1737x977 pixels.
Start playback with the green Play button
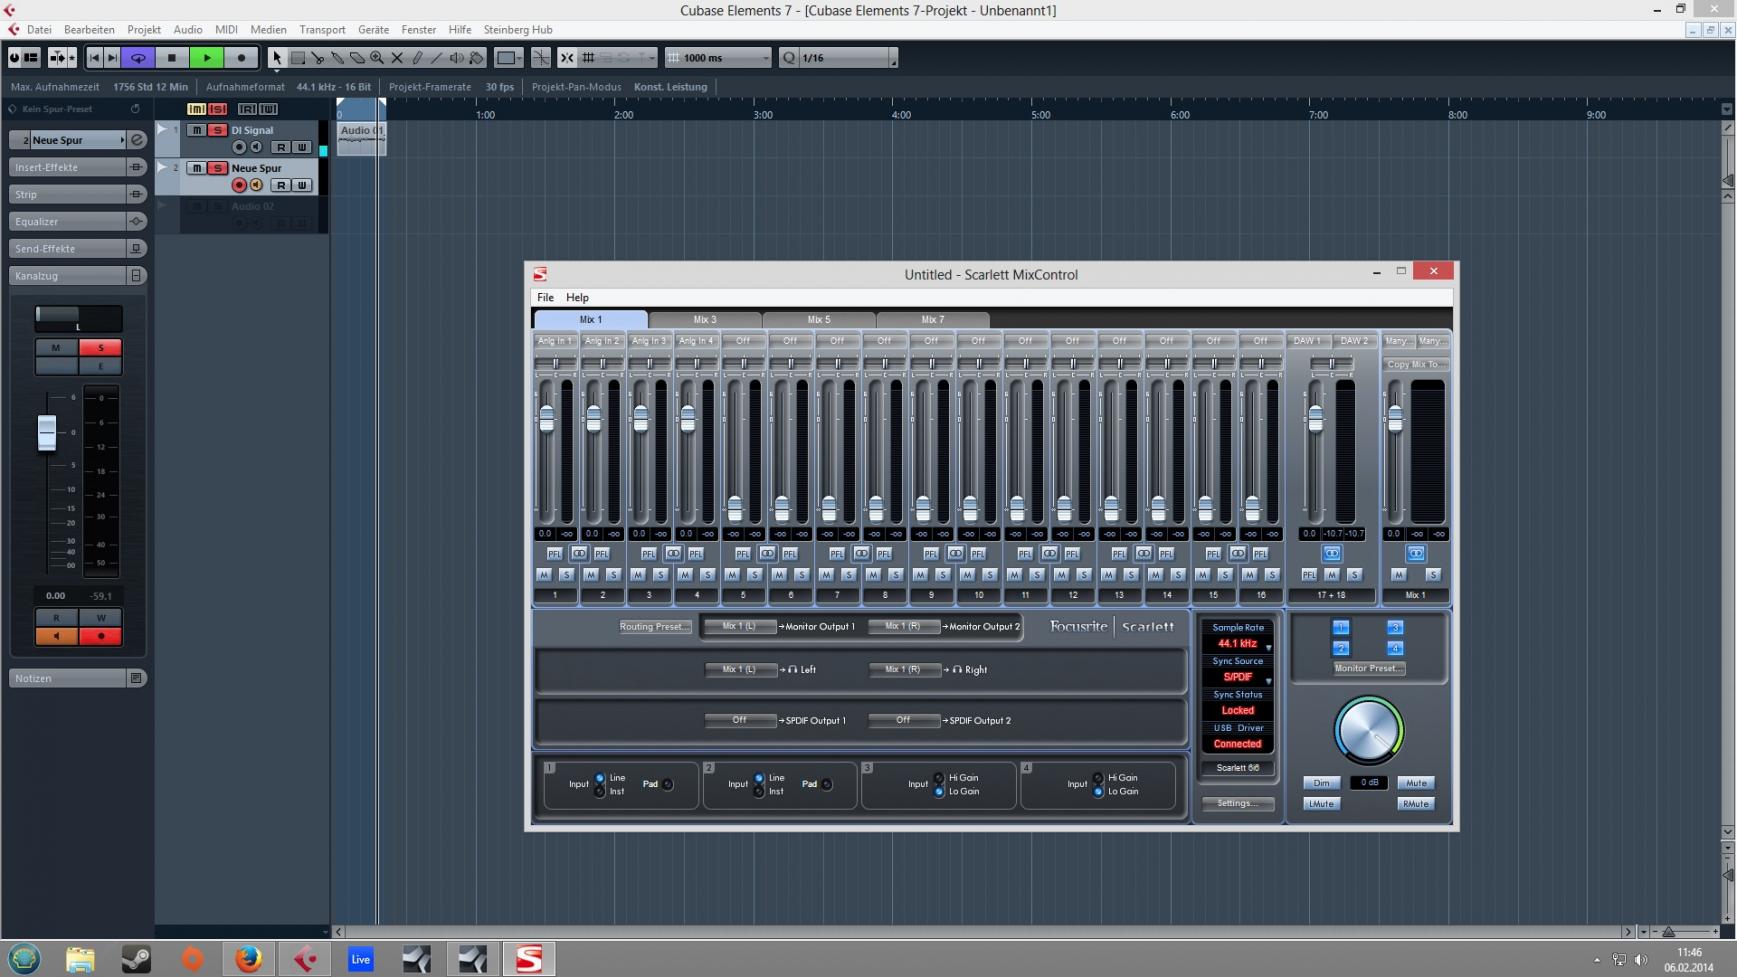pos(207,58)
